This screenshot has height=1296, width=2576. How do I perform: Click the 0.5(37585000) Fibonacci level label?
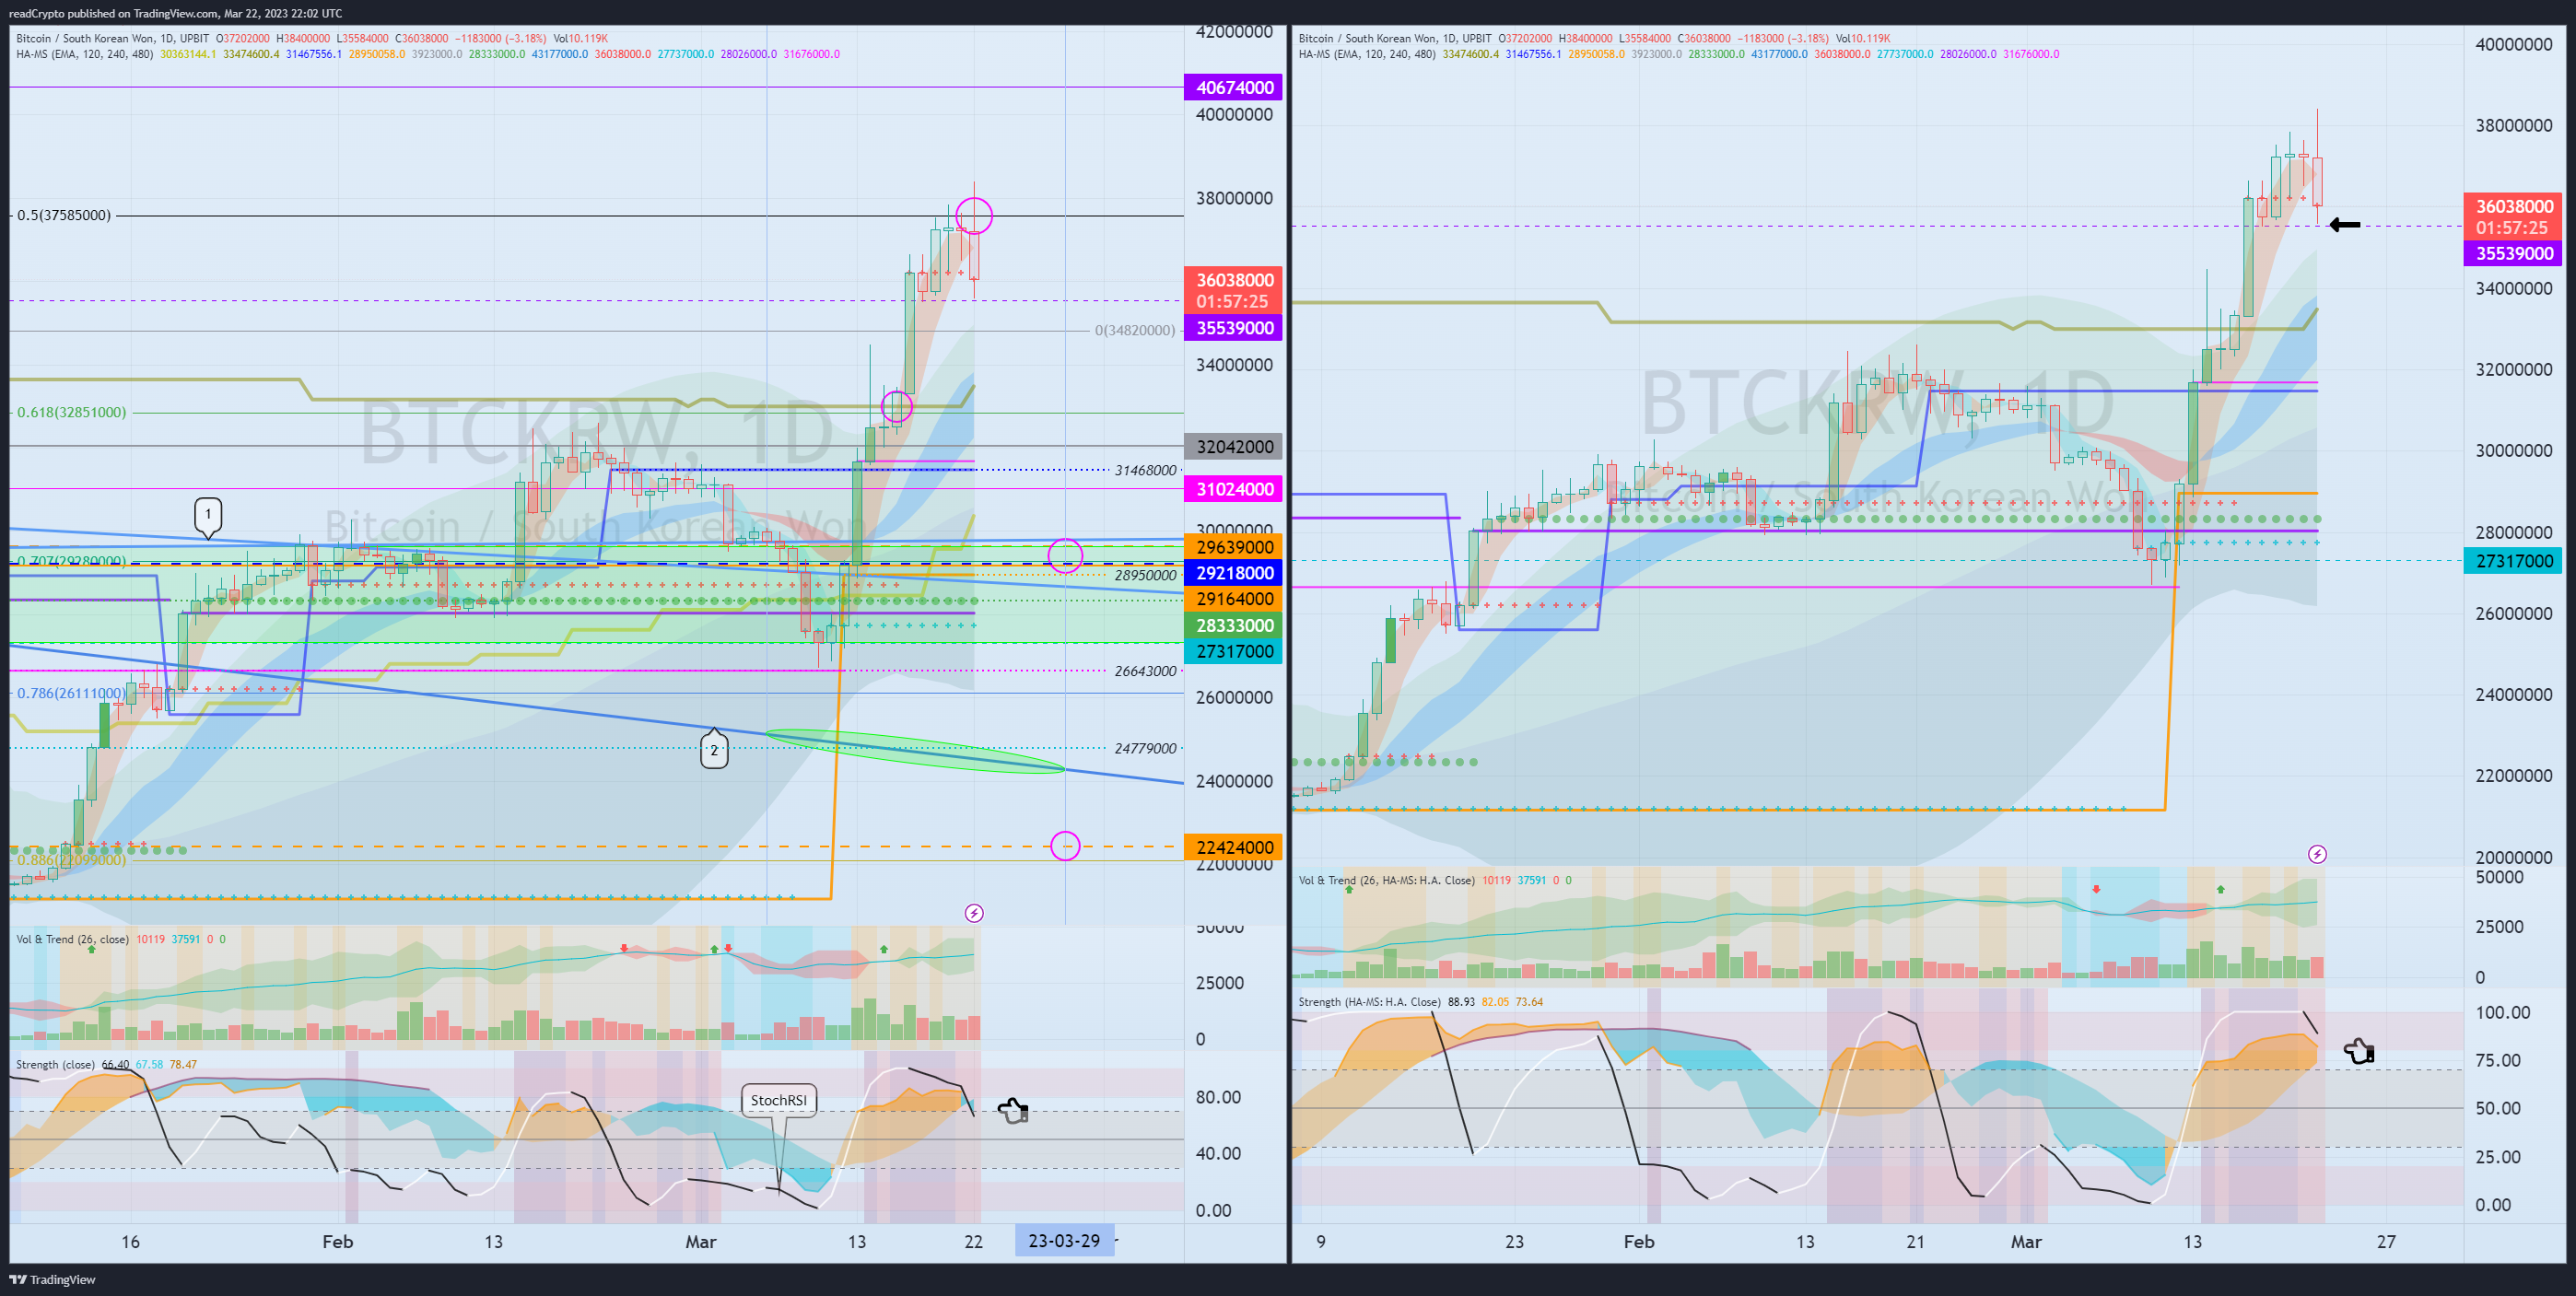coord(64,215)
